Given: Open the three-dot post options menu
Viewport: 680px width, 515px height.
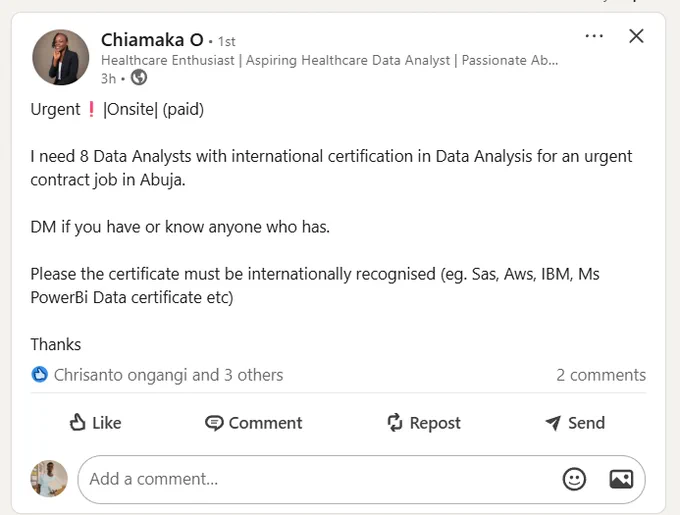Looking at the screenshot, I should pos(594,36).
